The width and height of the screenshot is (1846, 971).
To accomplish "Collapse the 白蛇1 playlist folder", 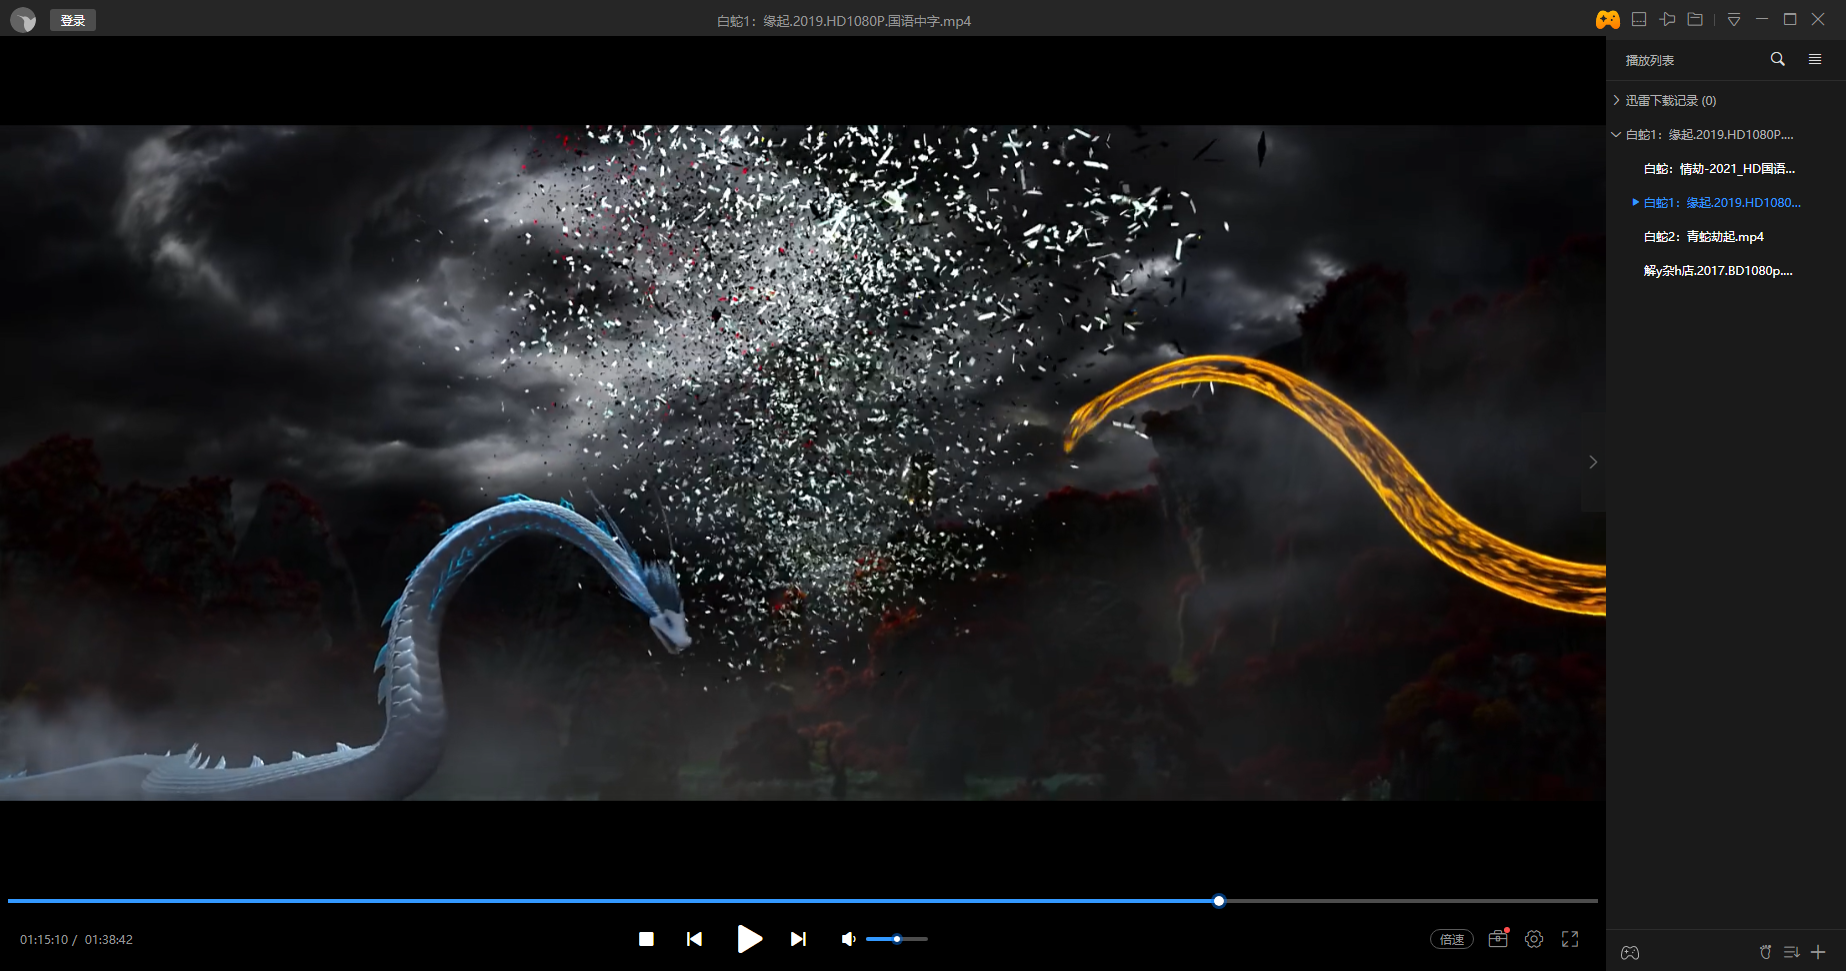I will tap(1616, 135).
